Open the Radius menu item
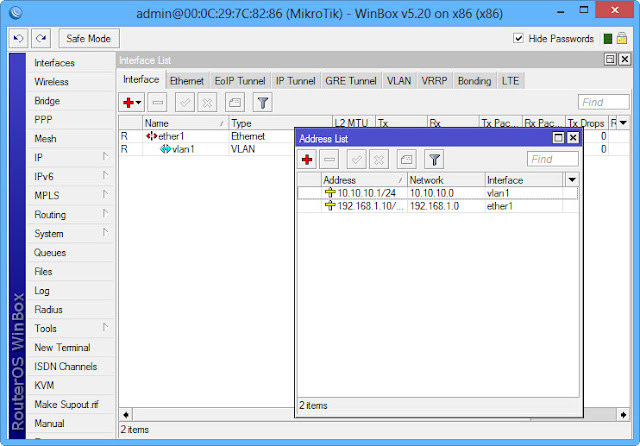The width and height of the screenshot is (640, 446). coord(70,309)
